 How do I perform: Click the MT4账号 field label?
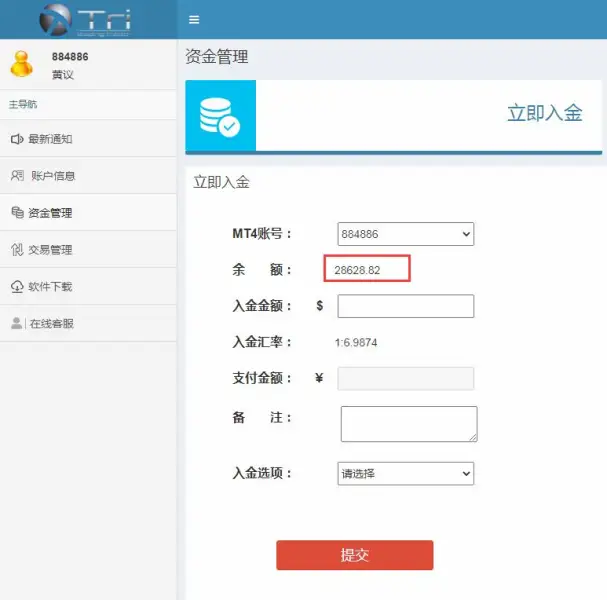[262, 234]
